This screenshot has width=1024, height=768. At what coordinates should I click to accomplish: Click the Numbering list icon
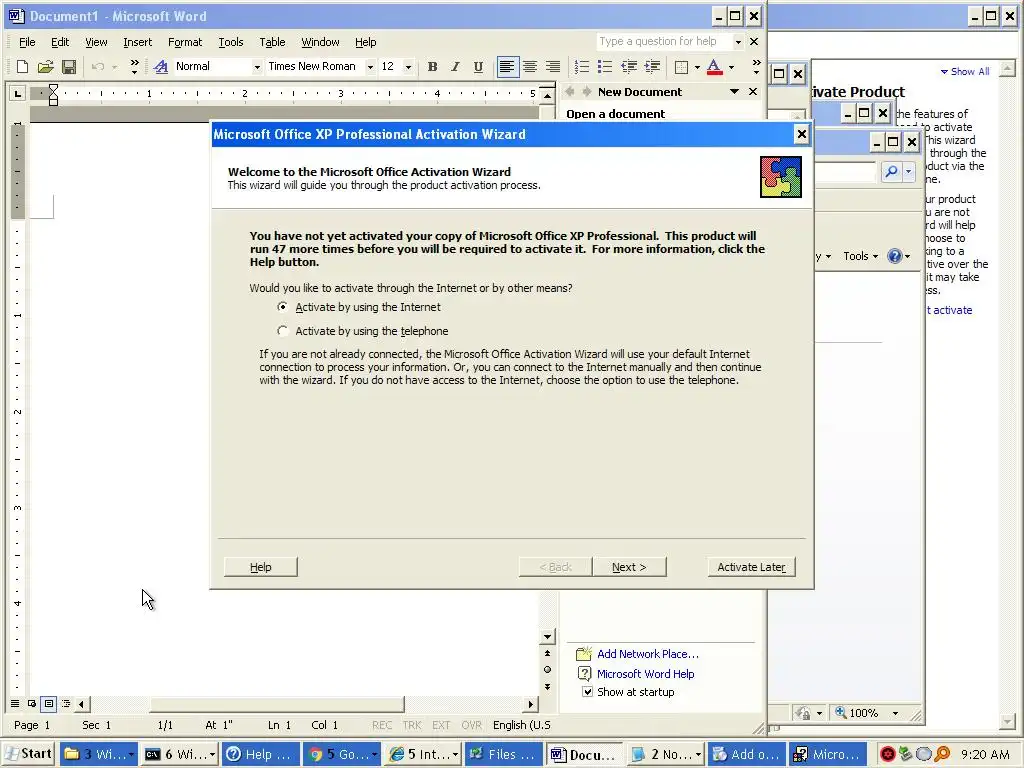[x=581, y=67]
